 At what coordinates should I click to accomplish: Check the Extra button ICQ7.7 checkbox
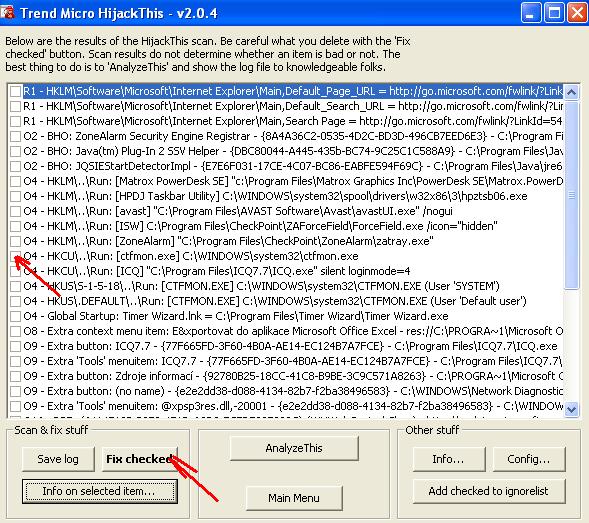[x=15, y=346]
